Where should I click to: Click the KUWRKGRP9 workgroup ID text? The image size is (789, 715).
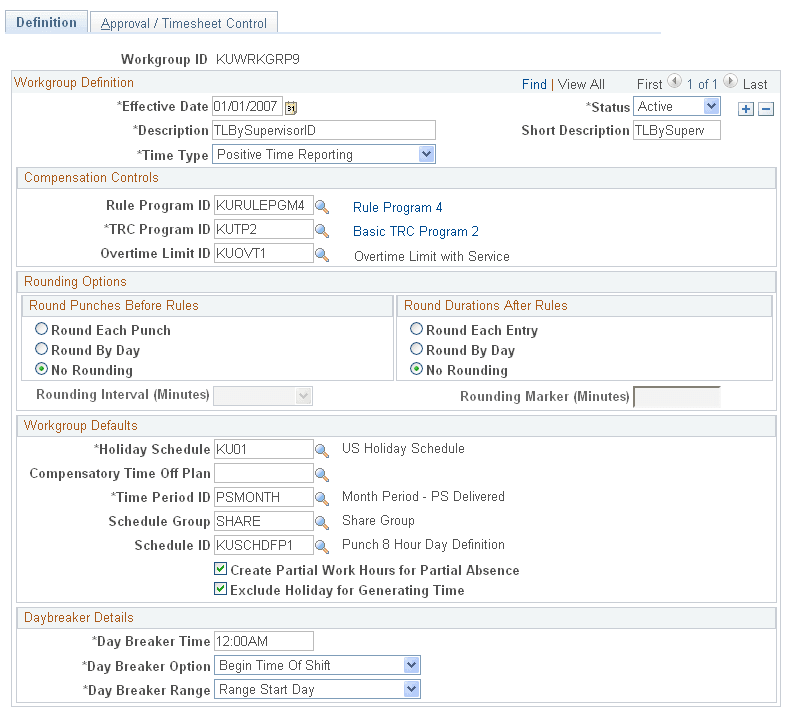click(x=258, y=59)
